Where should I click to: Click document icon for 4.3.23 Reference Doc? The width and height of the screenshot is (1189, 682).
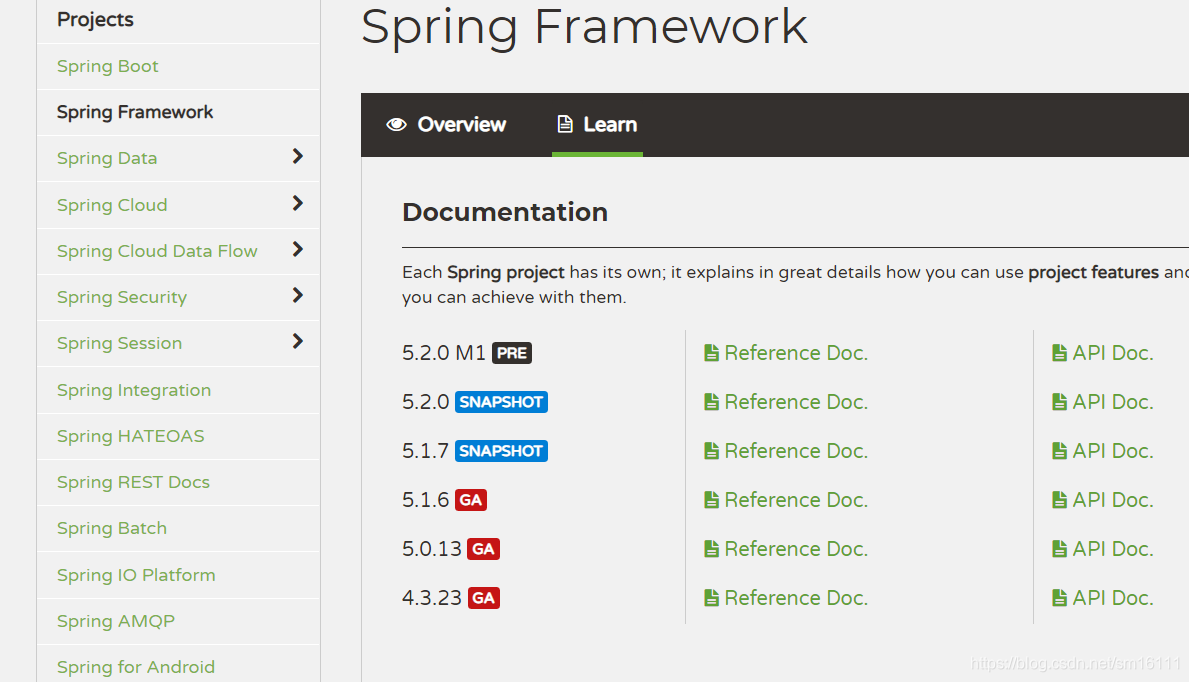pyautogui.click(x=711, y=598)
